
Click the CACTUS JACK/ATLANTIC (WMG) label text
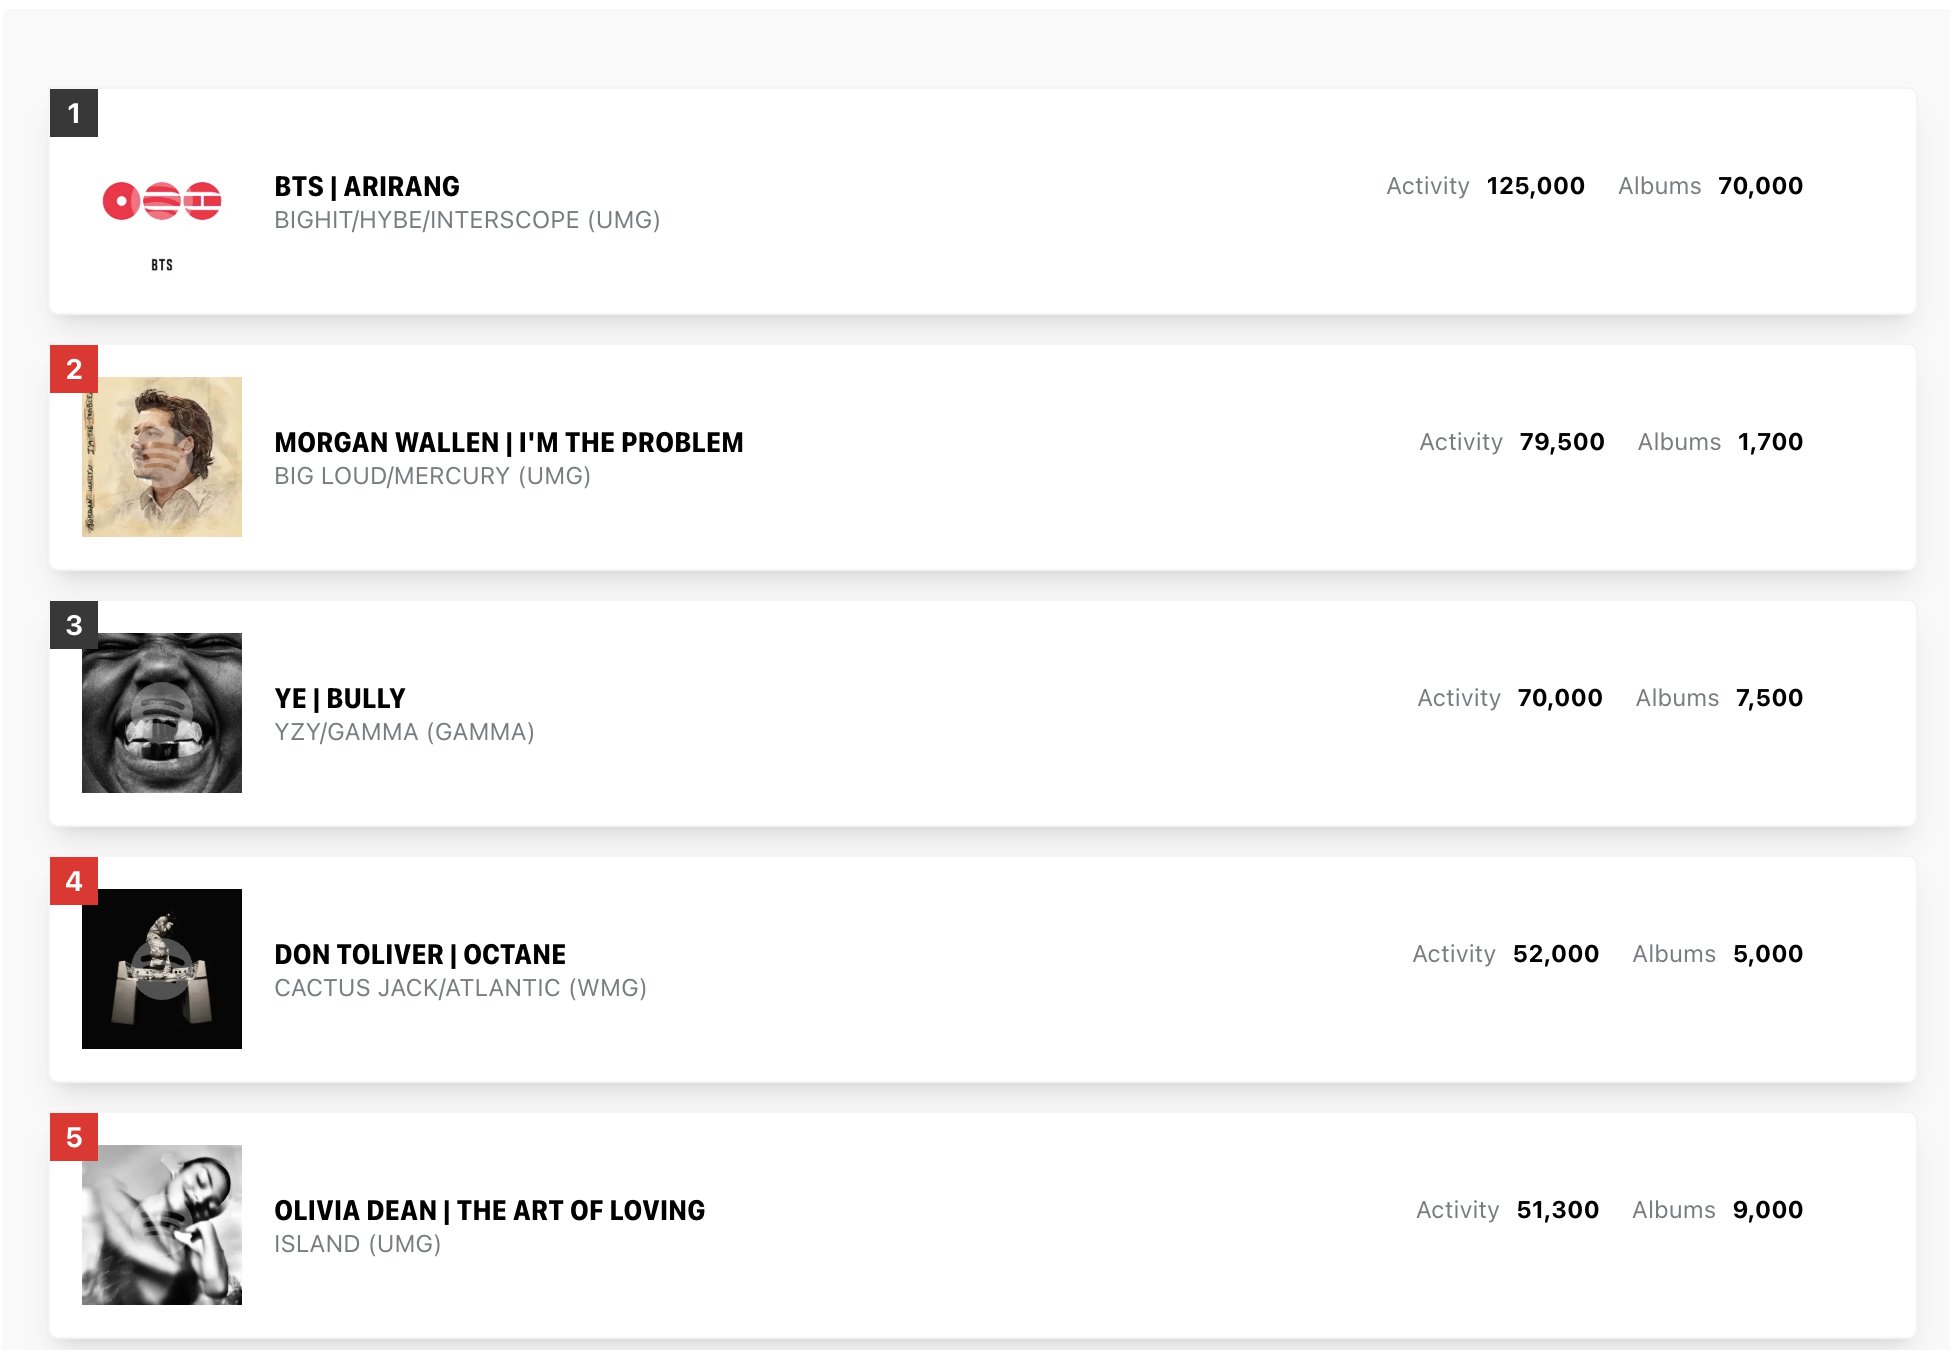[x=460, y=988]
